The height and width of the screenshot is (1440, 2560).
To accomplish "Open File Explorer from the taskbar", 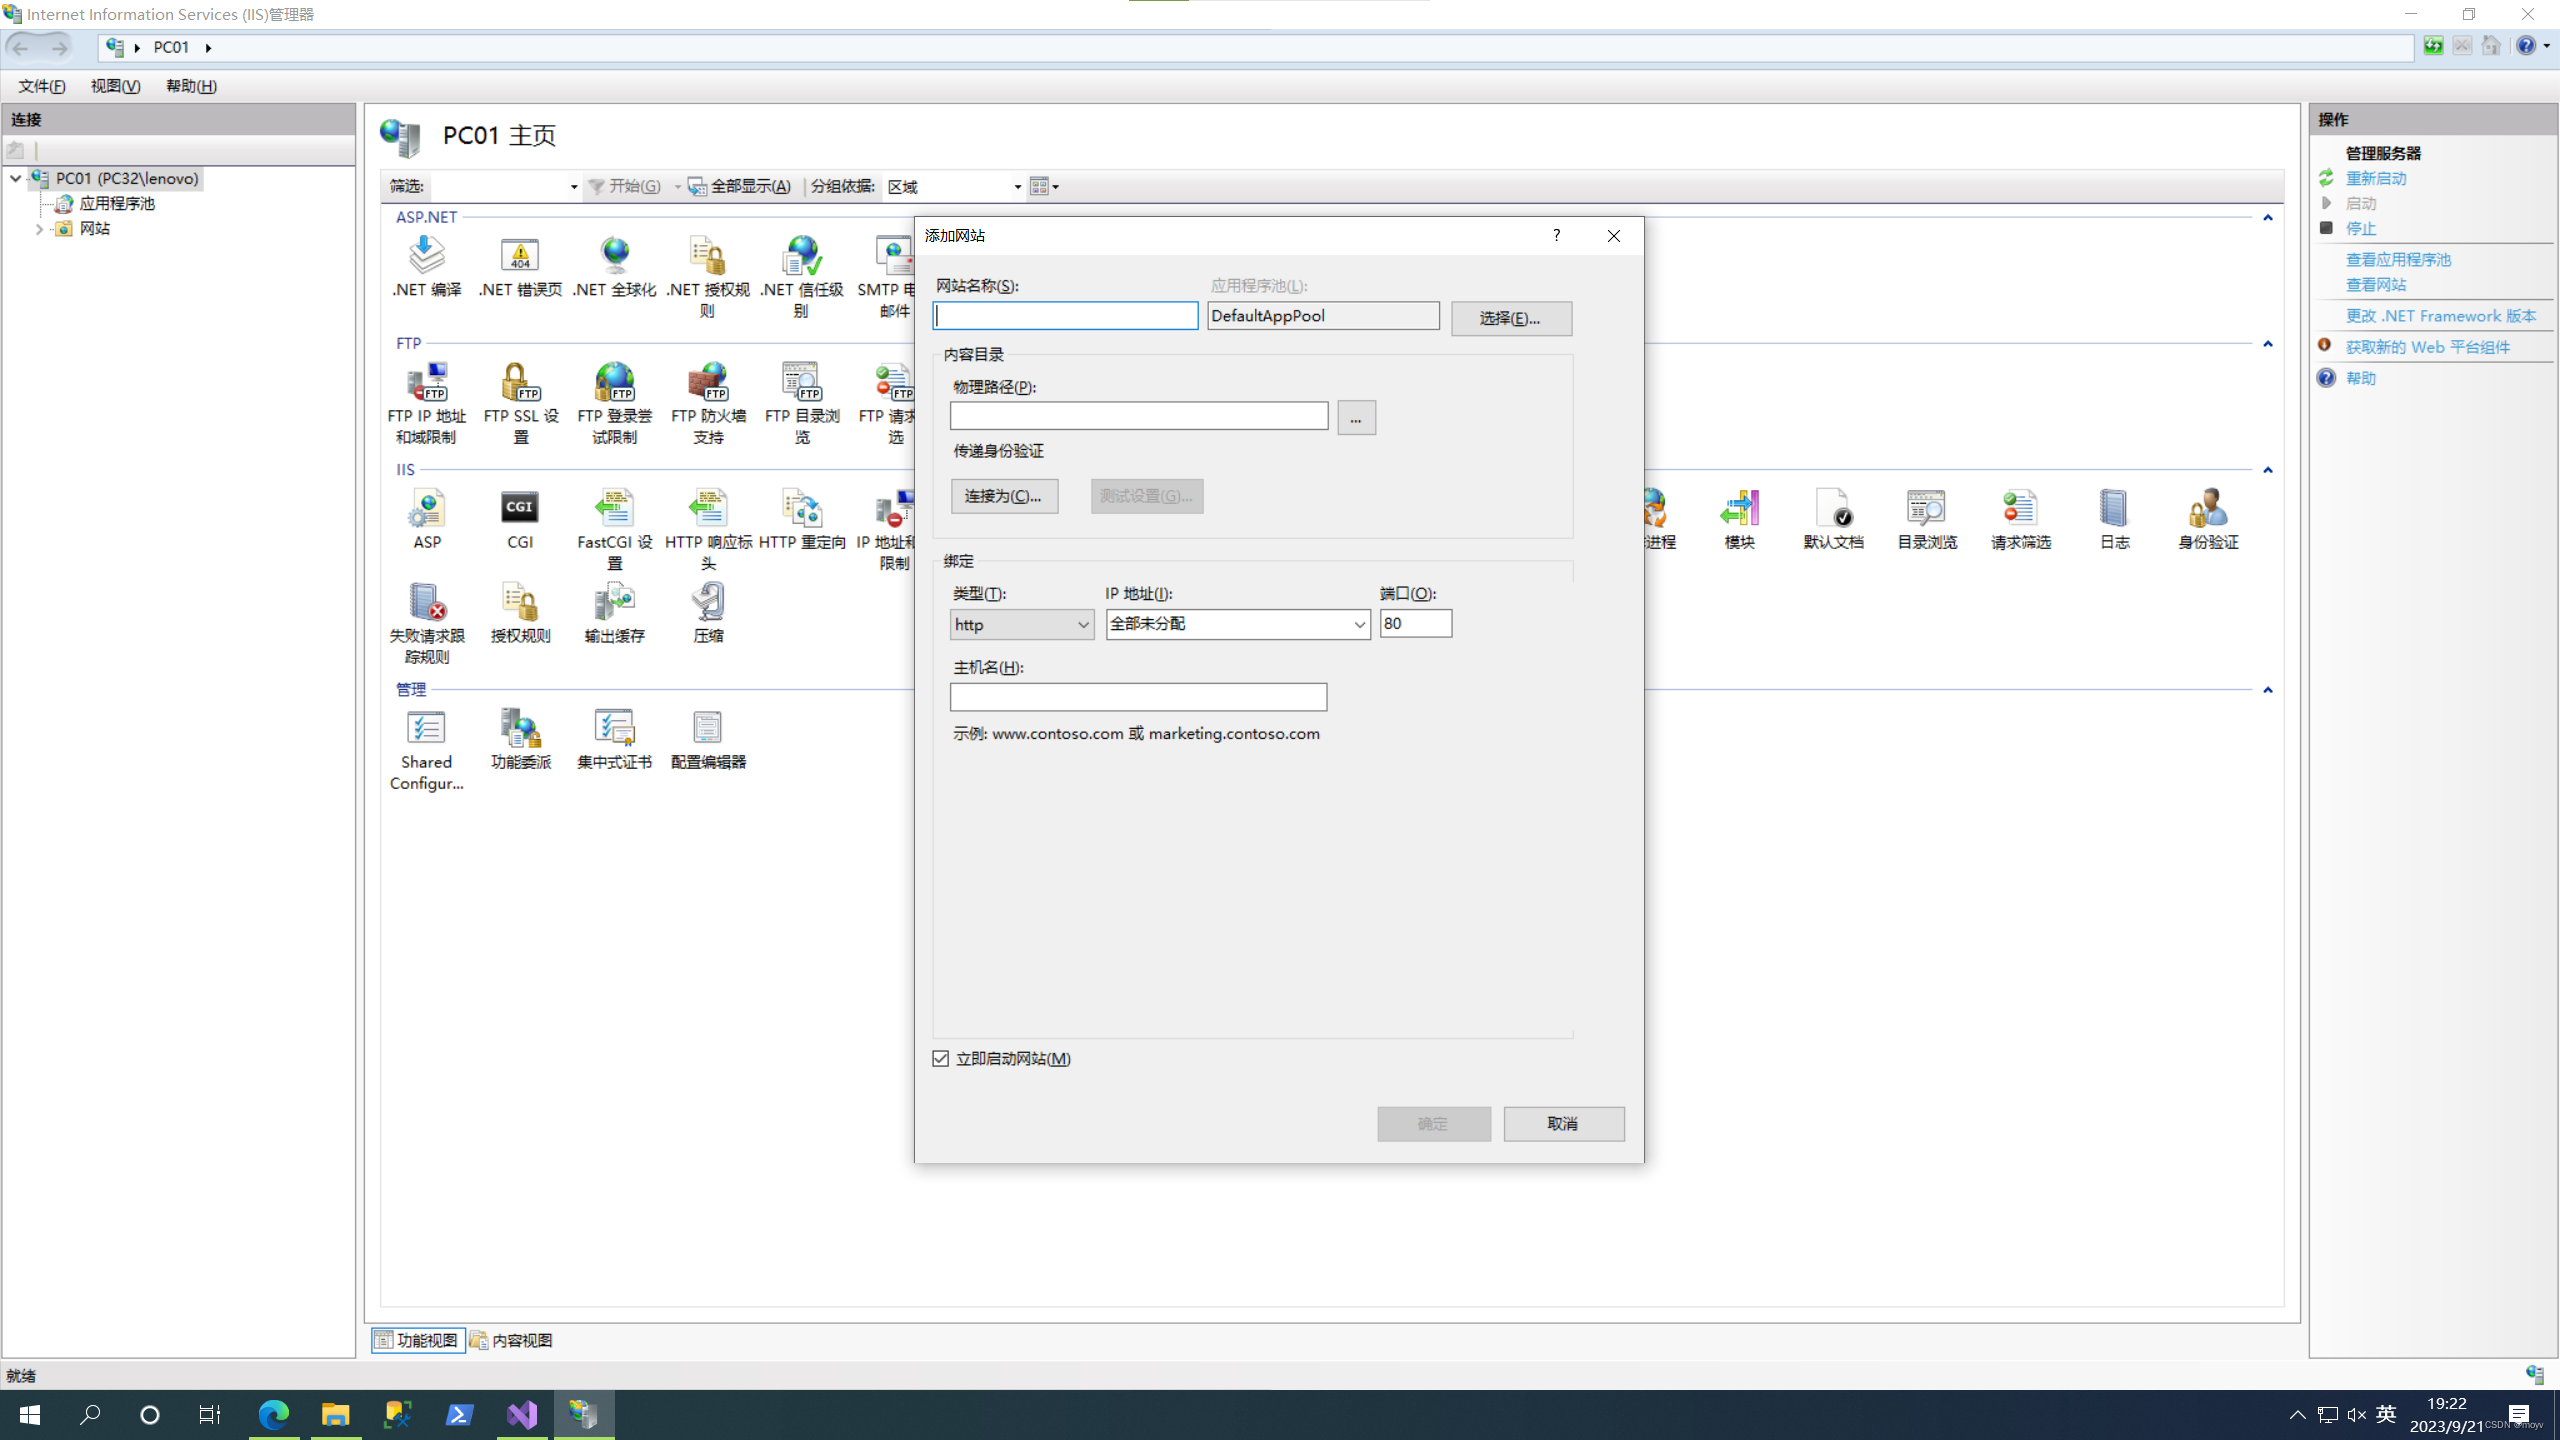I will 335,1414.
